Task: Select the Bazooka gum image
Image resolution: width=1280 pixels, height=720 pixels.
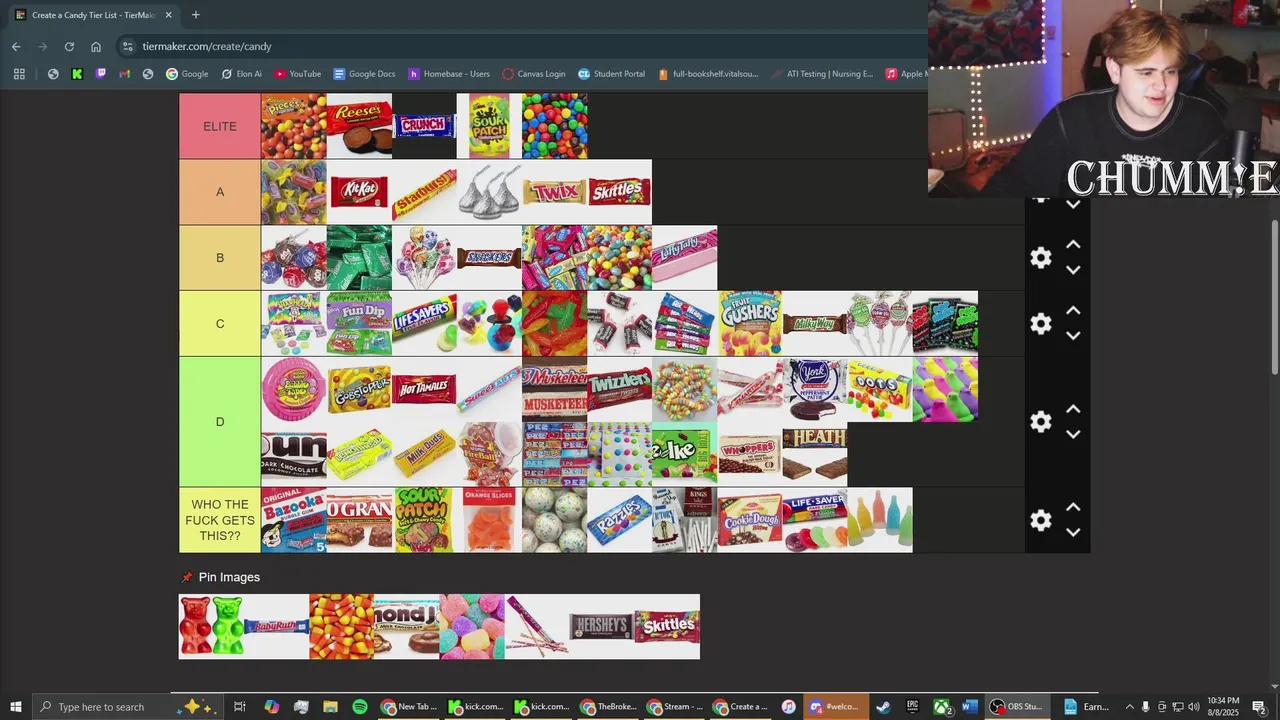Action: [294, 520]
